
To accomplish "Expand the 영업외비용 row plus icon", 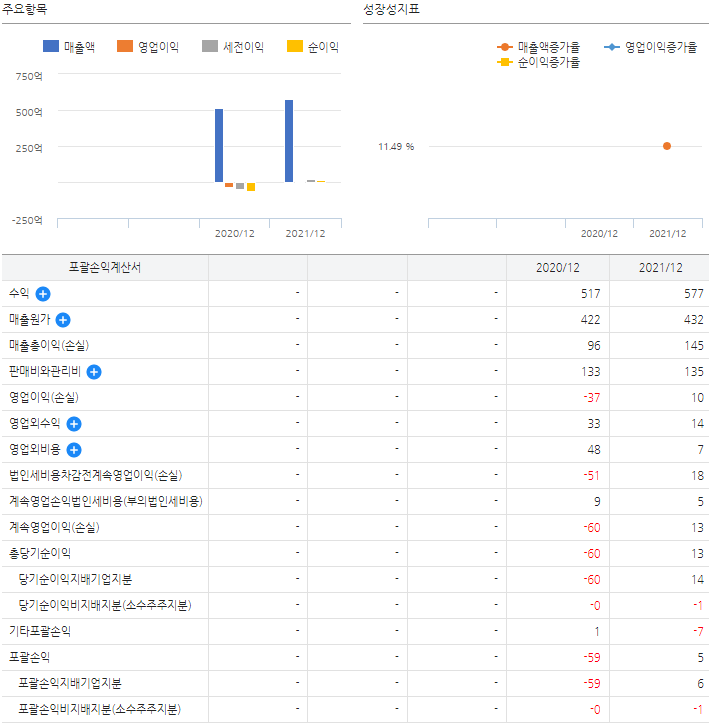I will 74,450.
